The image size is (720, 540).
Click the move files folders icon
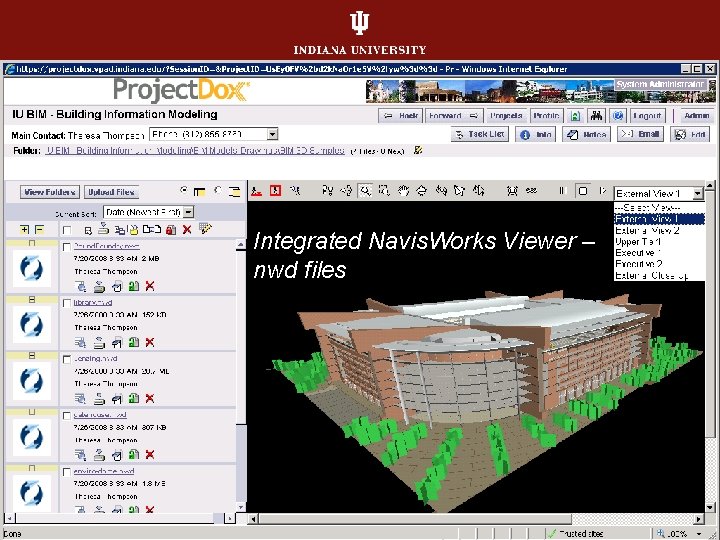(x=152, y=229)
